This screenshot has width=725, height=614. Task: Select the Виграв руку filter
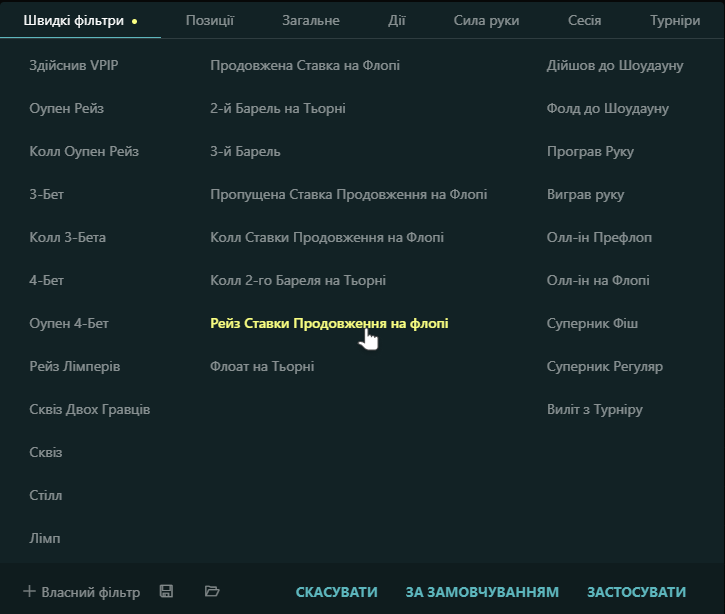585,194
